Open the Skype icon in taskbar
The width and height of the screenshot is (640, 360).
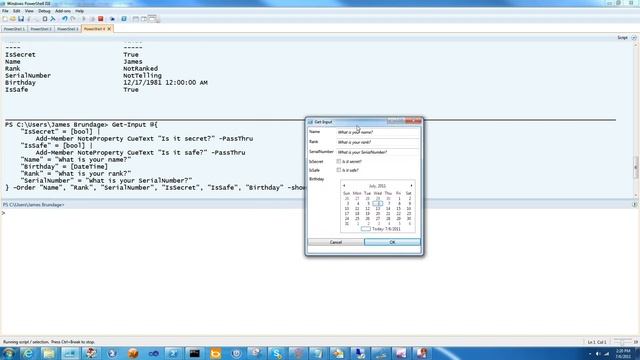coord(277,353)
